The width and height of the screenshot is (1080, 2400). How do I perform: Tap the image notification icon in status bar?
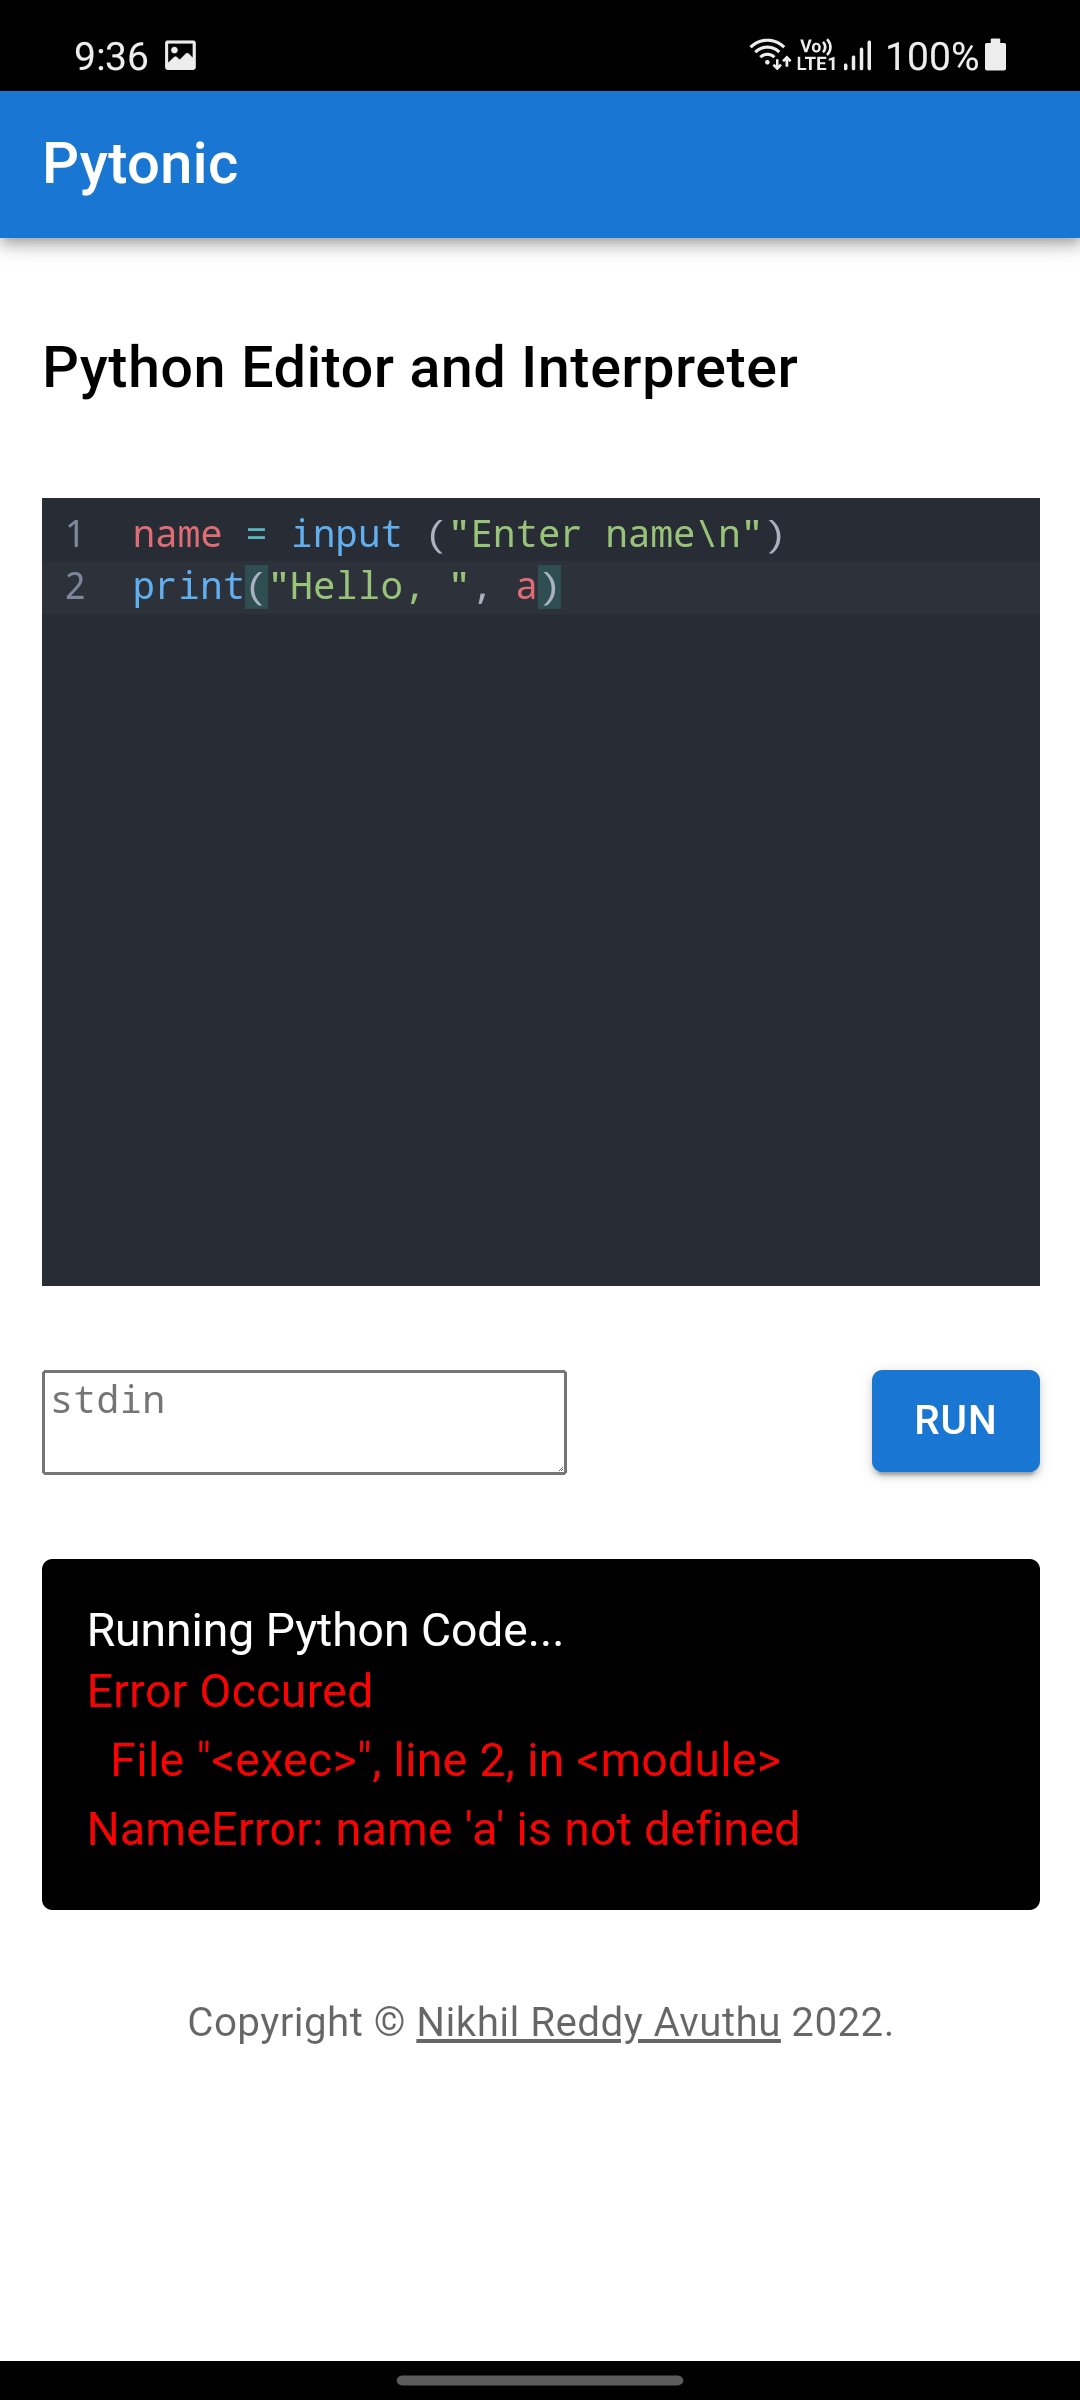coord(180,55)
